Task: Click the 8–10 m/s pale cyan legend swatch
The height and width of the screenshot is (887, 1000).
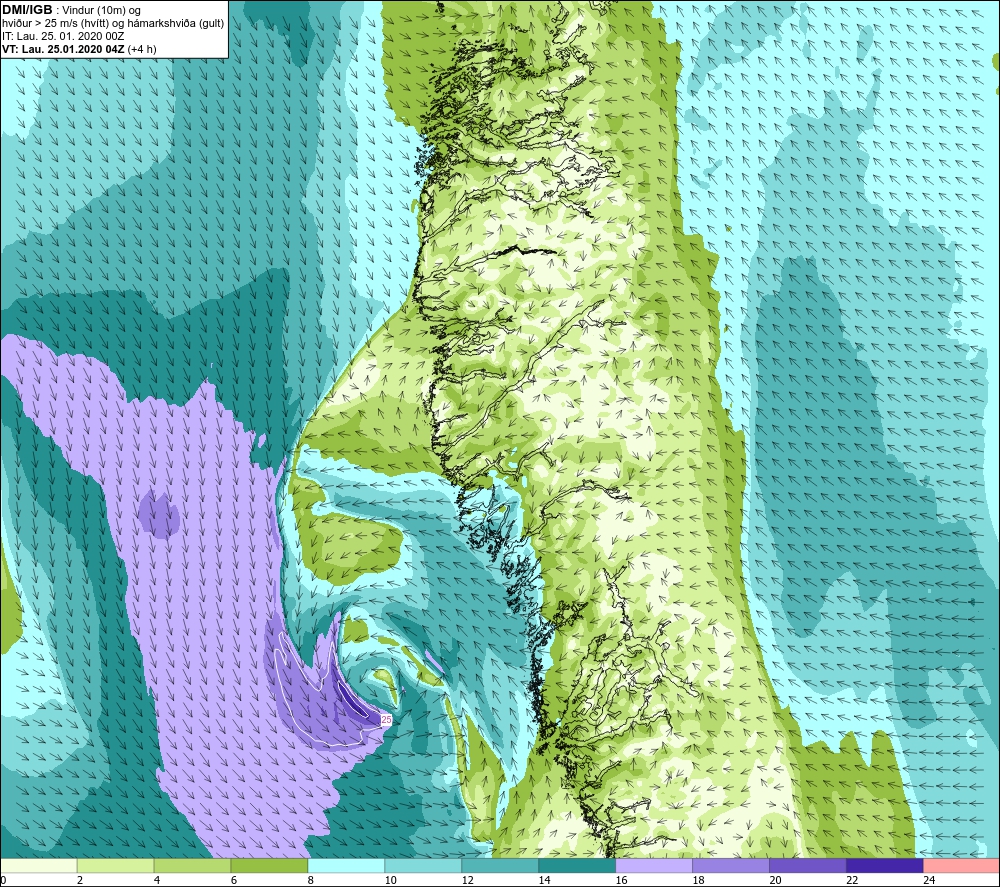Action: click(x=346, y=866)
